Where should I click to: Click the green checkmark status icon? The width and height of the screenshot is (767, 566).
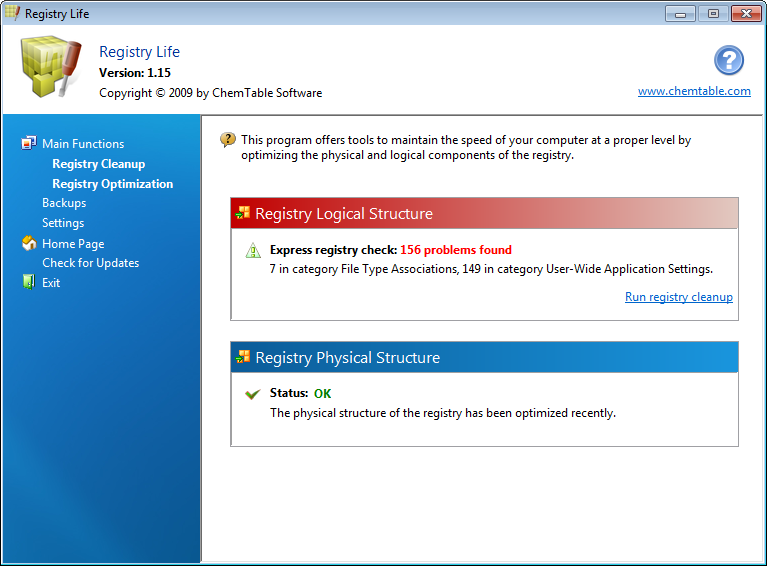252,394
